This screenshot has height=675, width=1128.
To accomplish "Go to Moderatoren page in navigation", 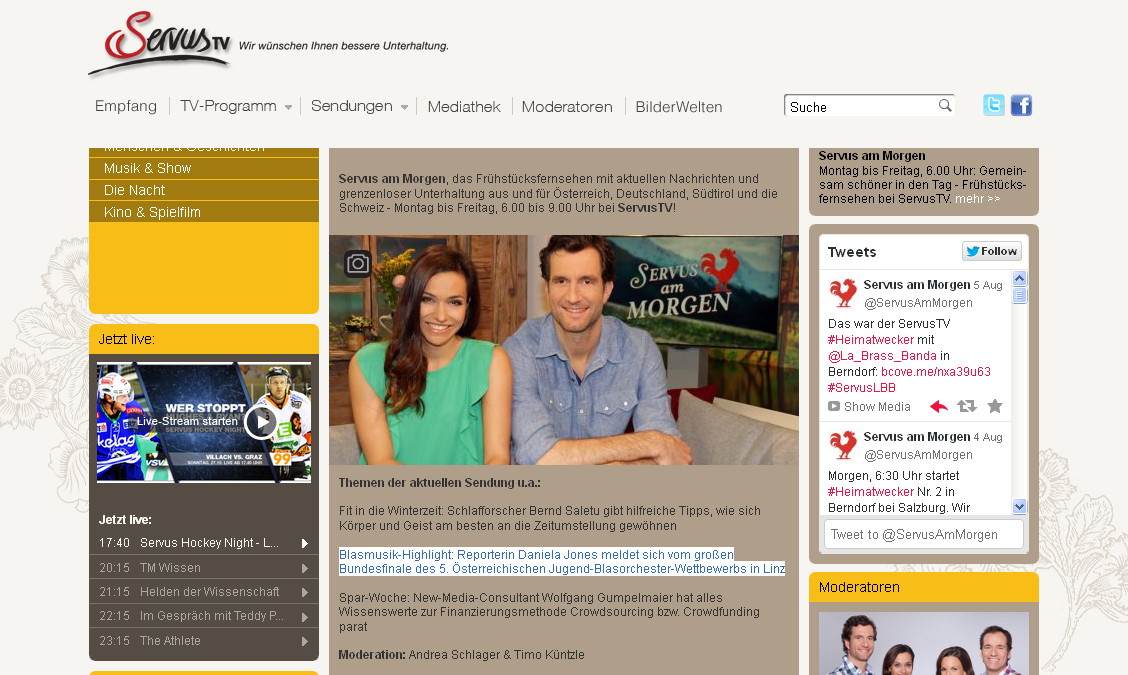I will (567, 107).
